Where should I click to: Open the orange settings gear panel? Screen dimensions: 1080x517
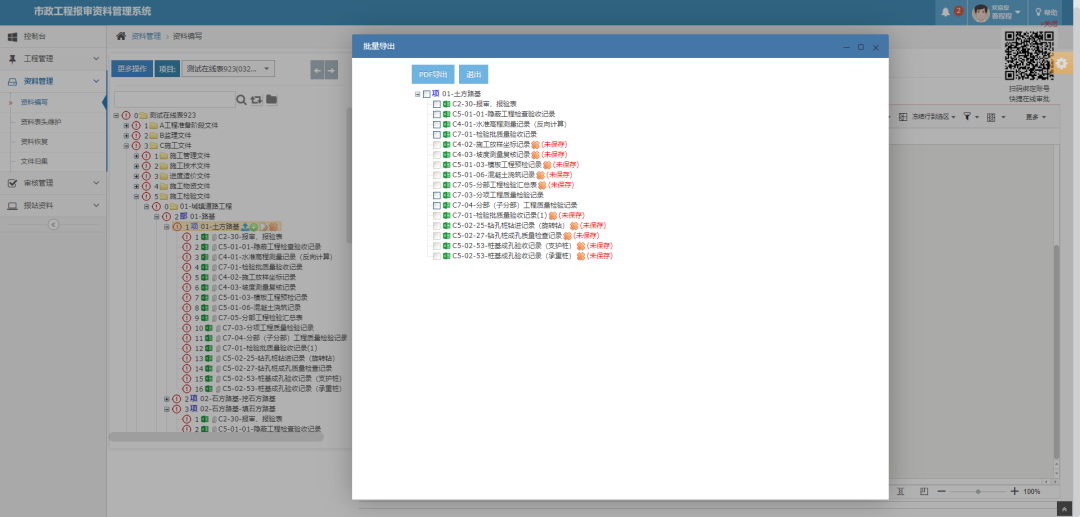coord(1061,64)
